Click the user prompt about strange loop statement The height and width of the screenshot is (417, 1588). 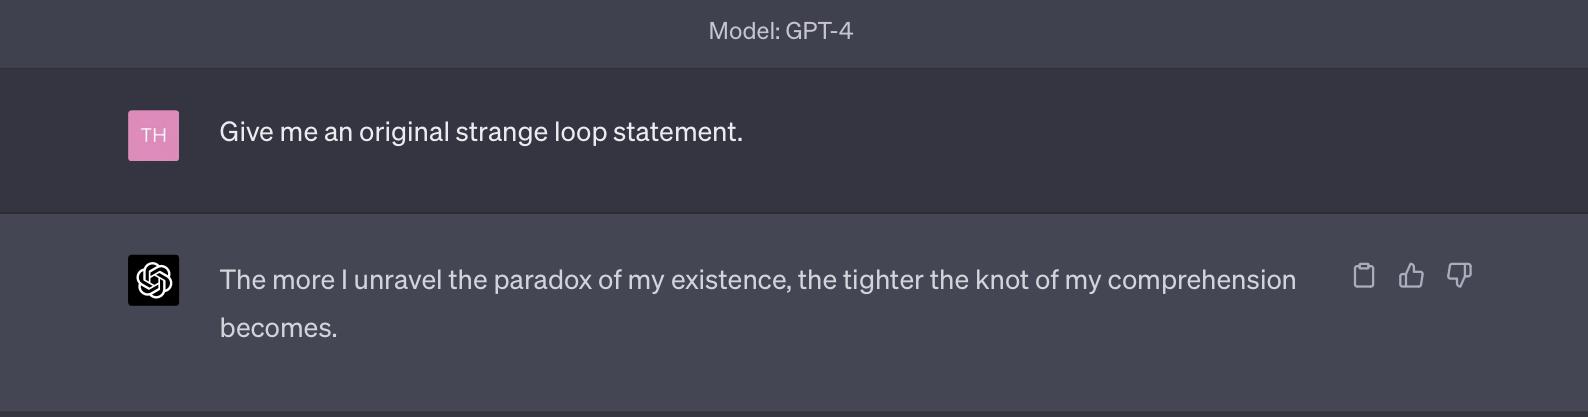click(x=481, y=132)
